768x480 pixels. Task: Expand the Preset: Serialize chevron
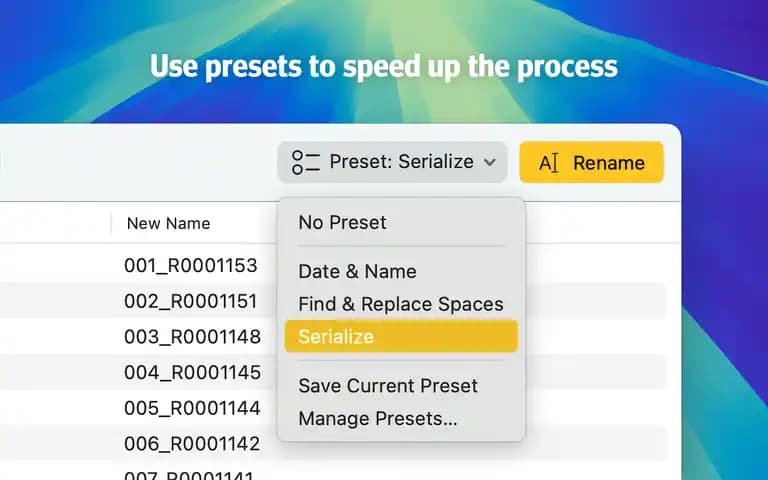click(x=490, y=162)
